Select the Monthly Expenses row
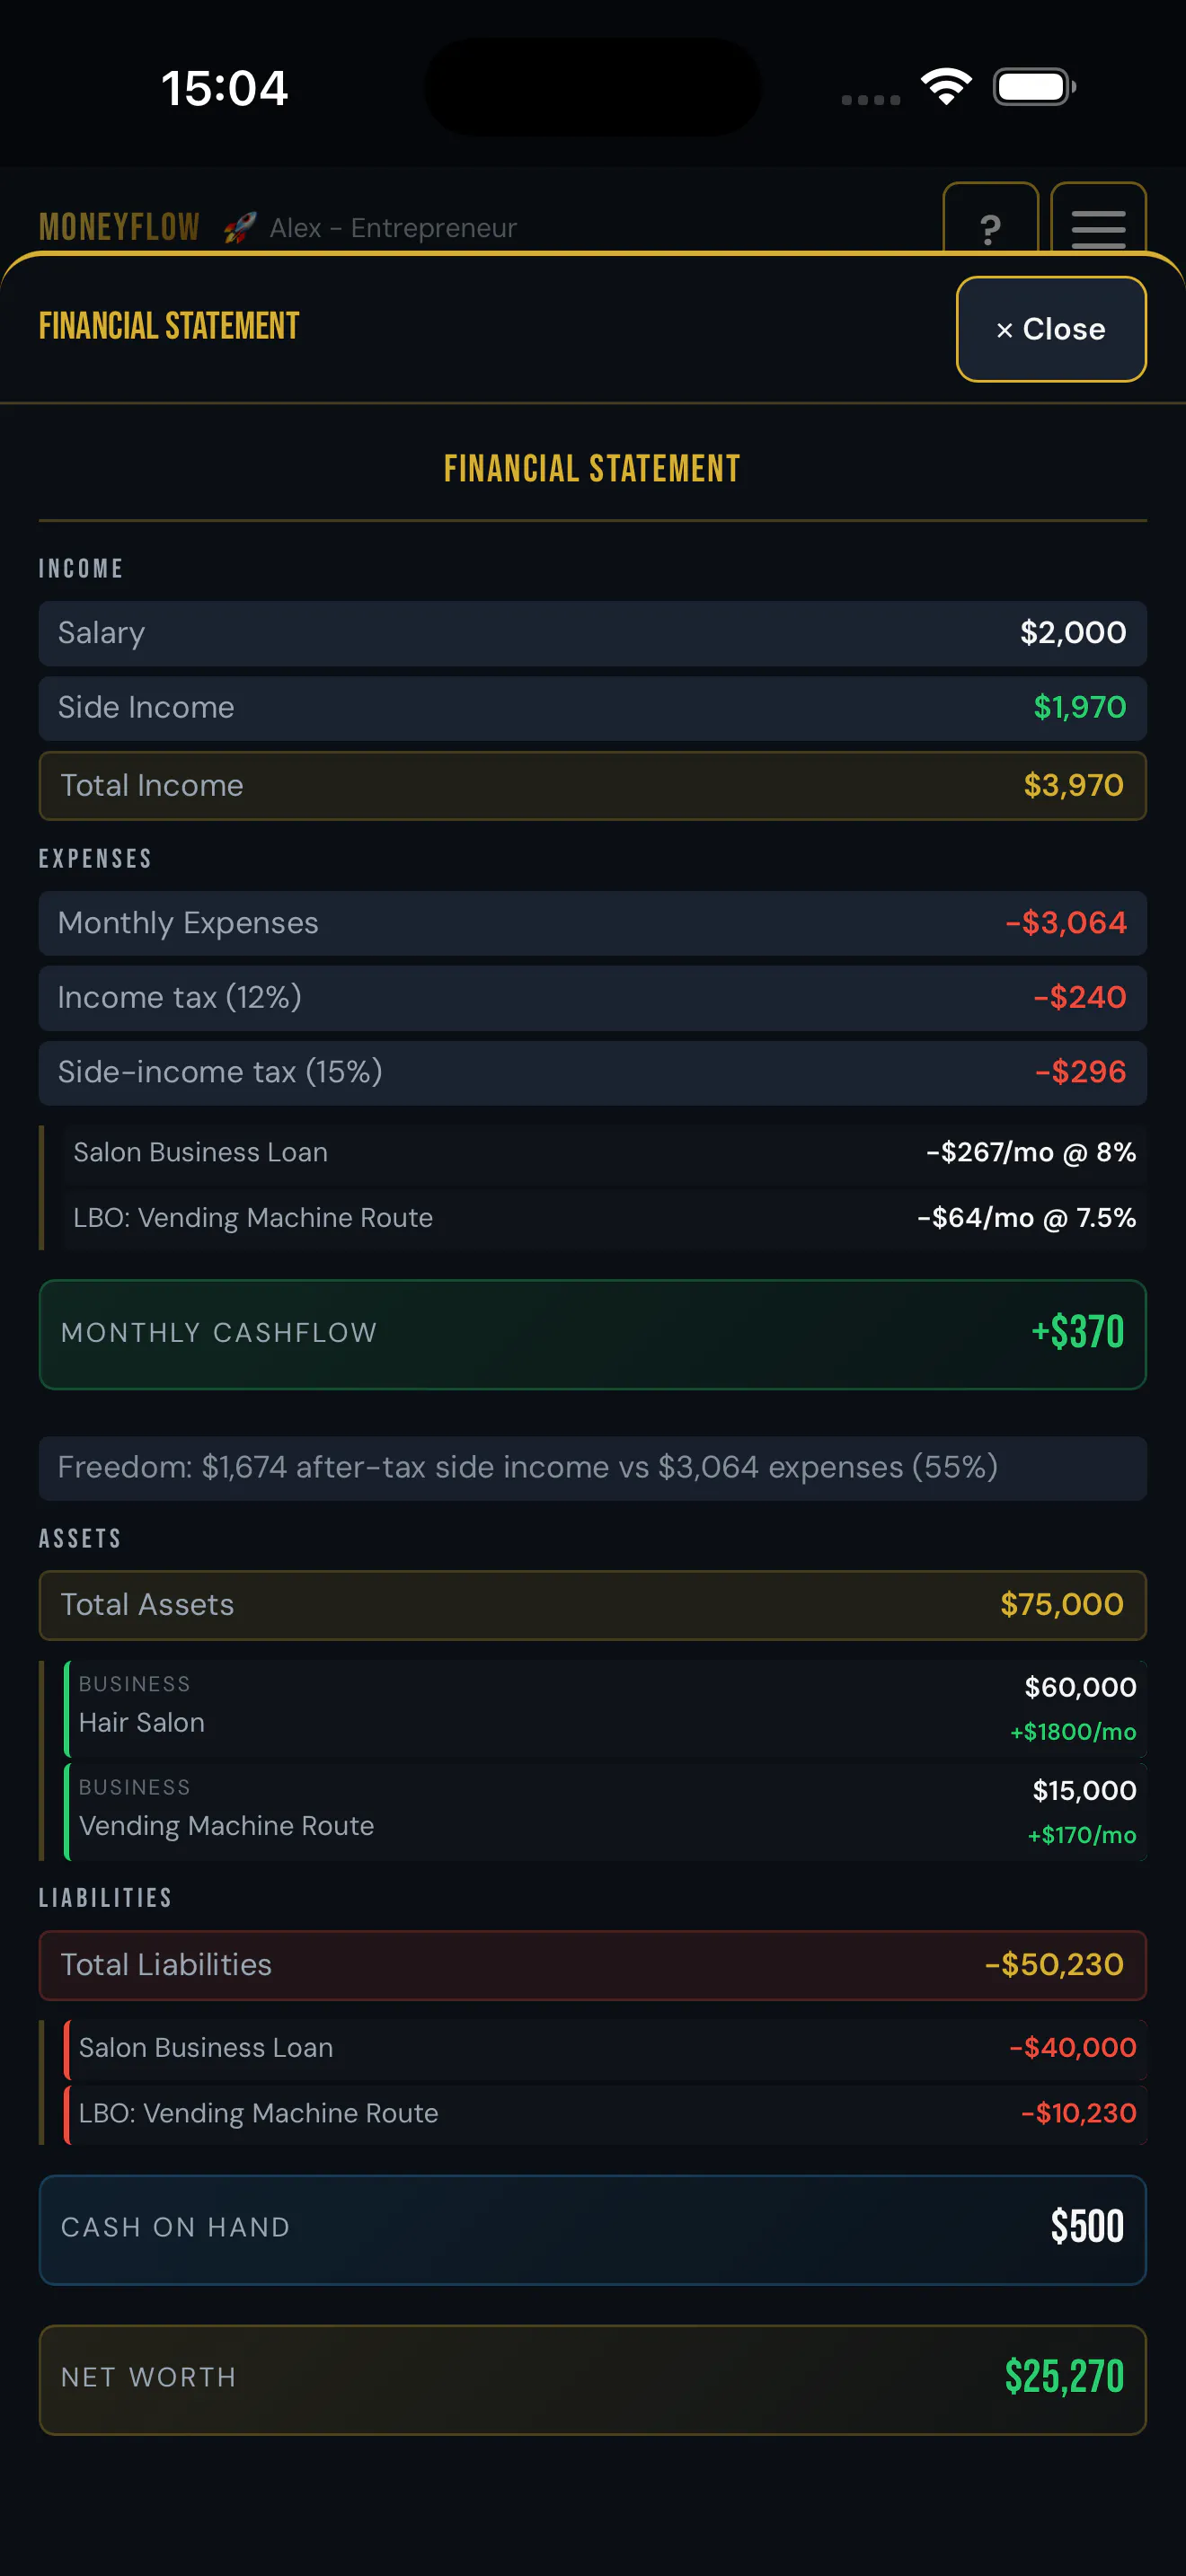 tap(592, 923)
